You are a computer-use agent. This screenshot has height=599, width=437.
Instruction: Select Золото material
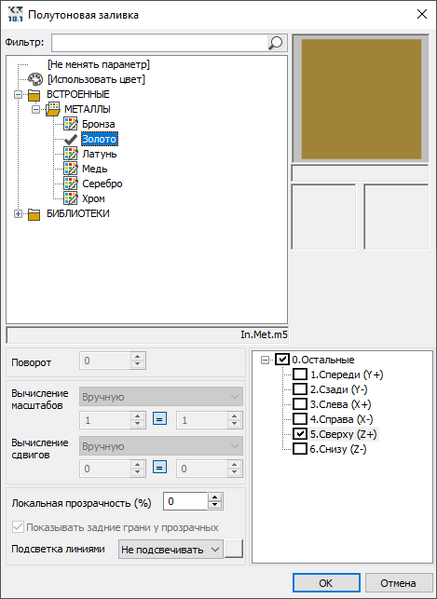[99, 139]
